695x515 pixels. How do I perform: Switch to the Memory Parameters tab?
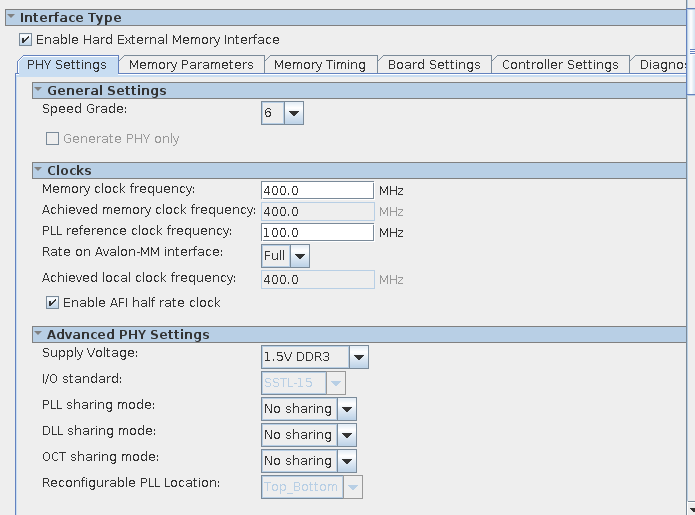tap(191, 64)
